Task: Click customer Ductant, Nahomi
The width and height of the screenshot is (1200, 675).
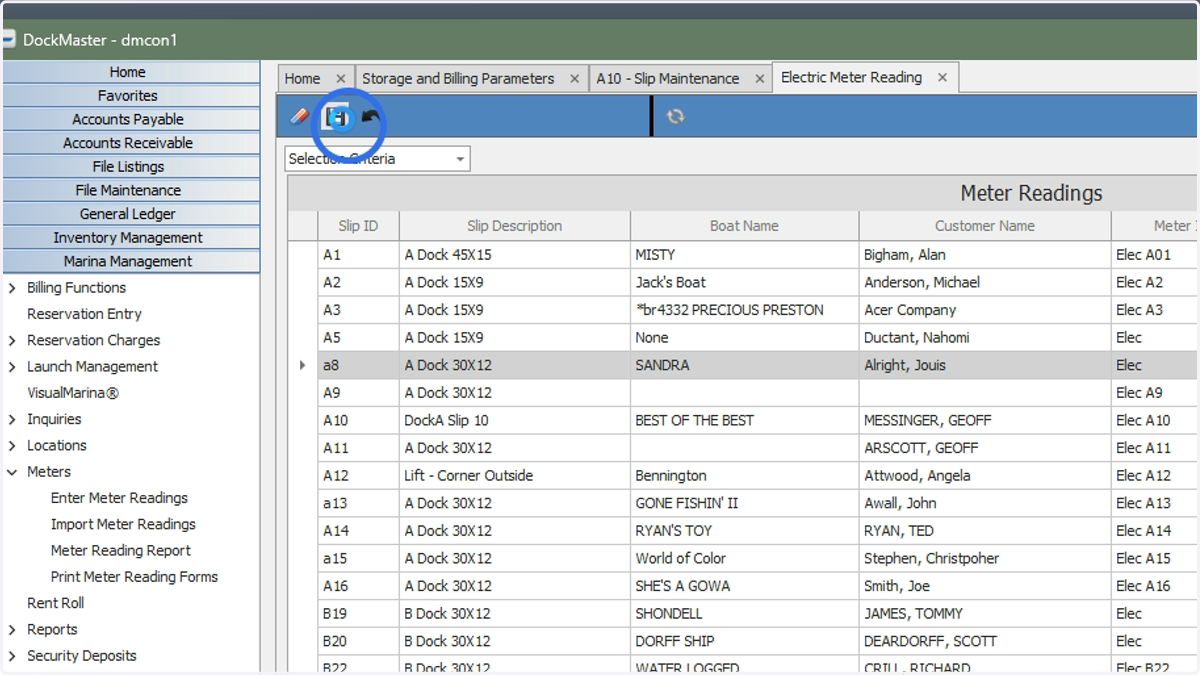Action: (985, 338)
